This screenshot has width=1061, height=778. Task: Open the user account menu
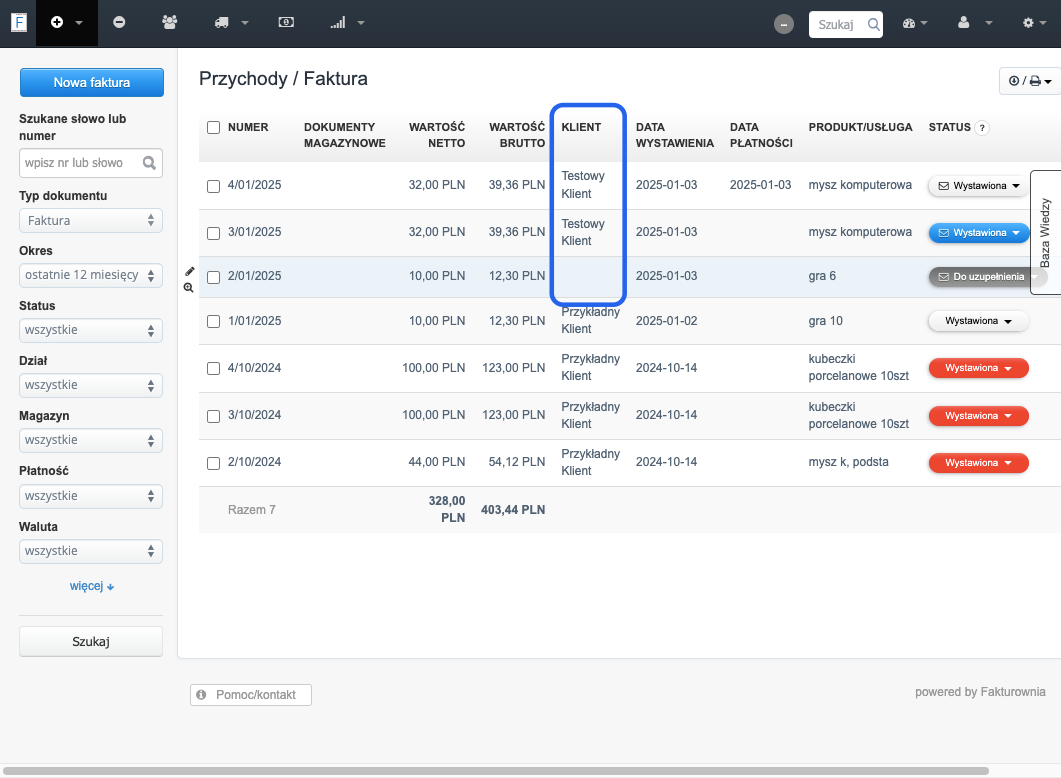[x=974, y=23]
